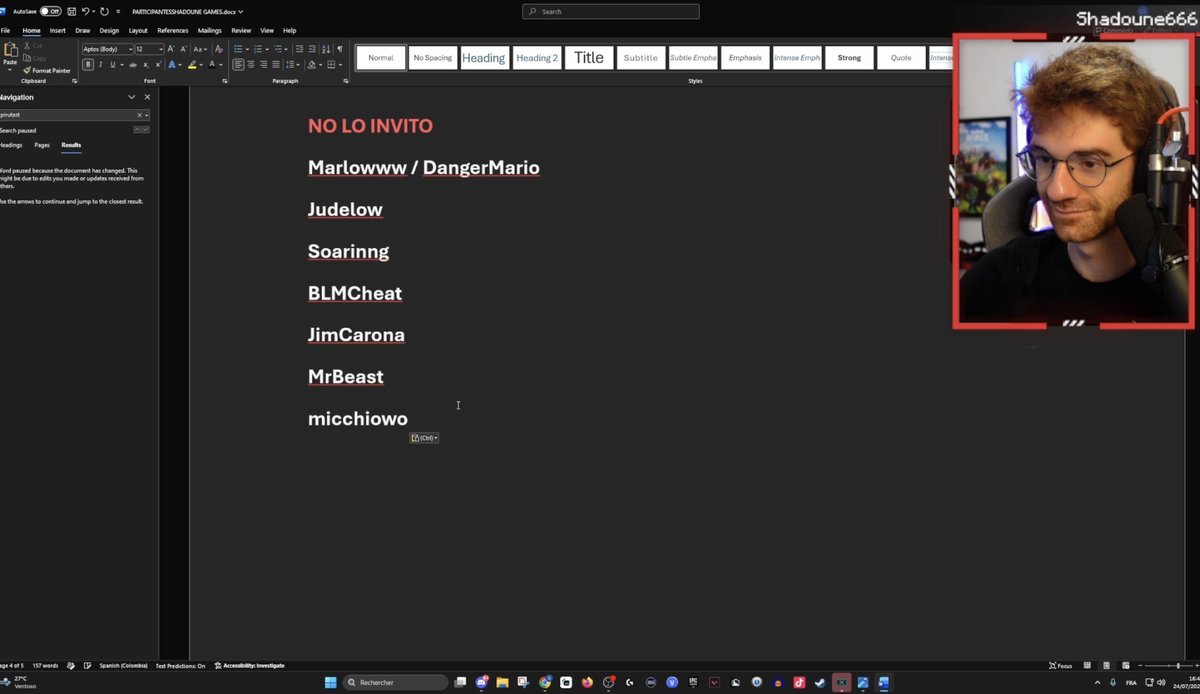Toggle superscript formatting
The image size is (1200, 694).
(158, 64)
